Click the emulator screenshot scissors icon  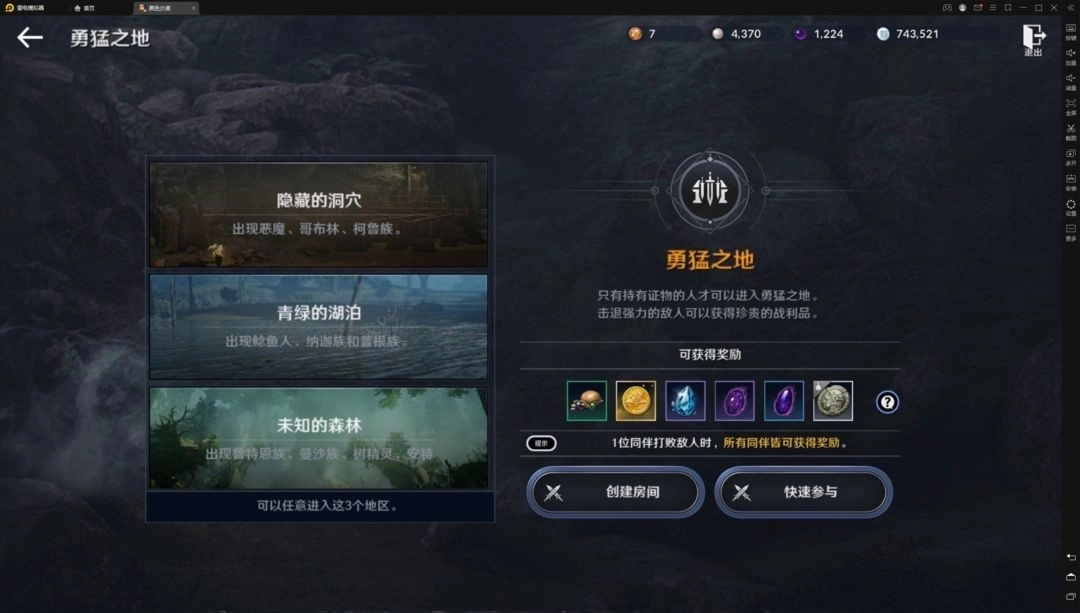click(1070, 131)
